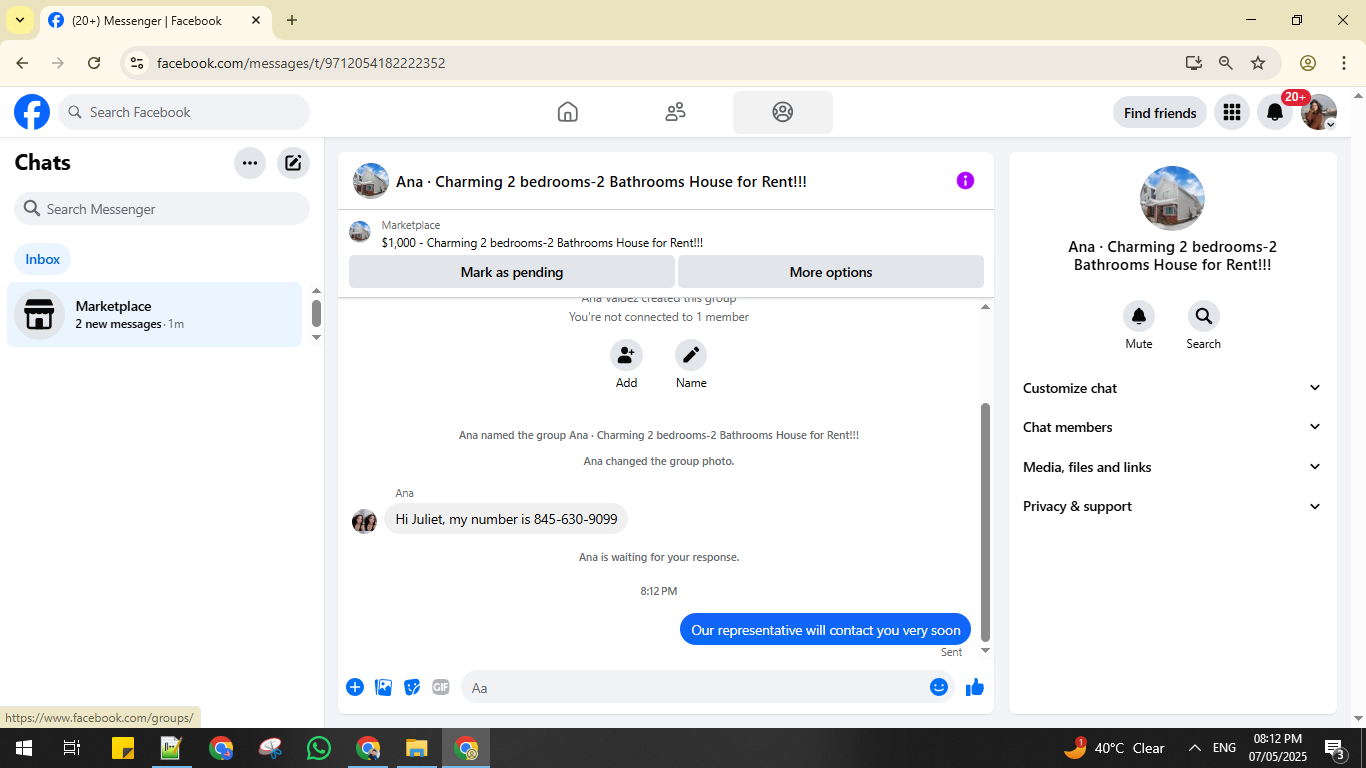The height and width of the screenshot is (768, 1366).
Task: Add people to the group chat
Action: click(626, 355)
